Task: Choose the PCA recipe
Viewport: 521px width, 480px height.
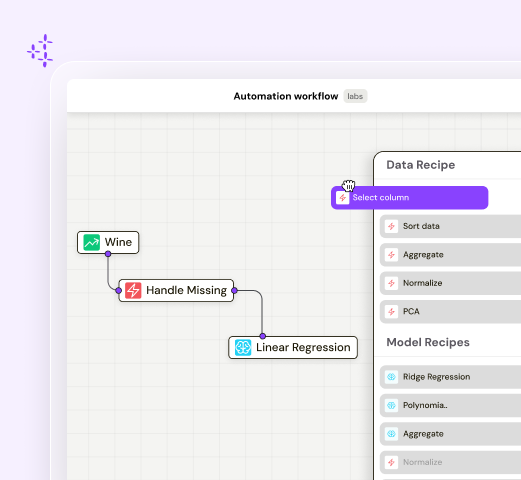Action: pos(450,312)
